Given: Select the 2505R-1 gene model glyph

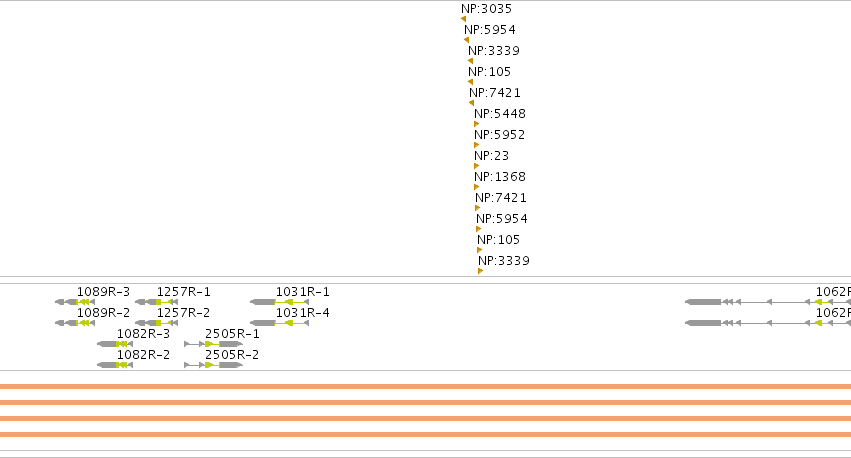Looking at the screenshot, I should pyautogui.click(x=213, y=344).
